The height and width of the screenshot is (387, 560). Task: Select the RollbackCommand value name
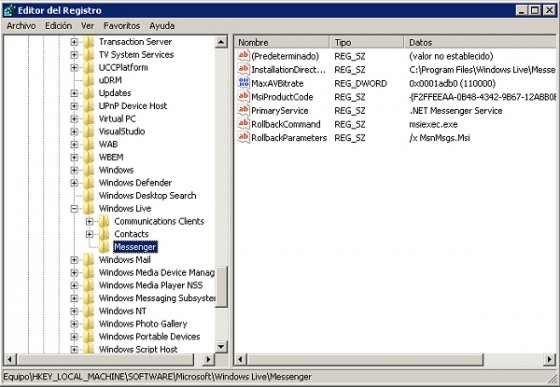point(286,124)
